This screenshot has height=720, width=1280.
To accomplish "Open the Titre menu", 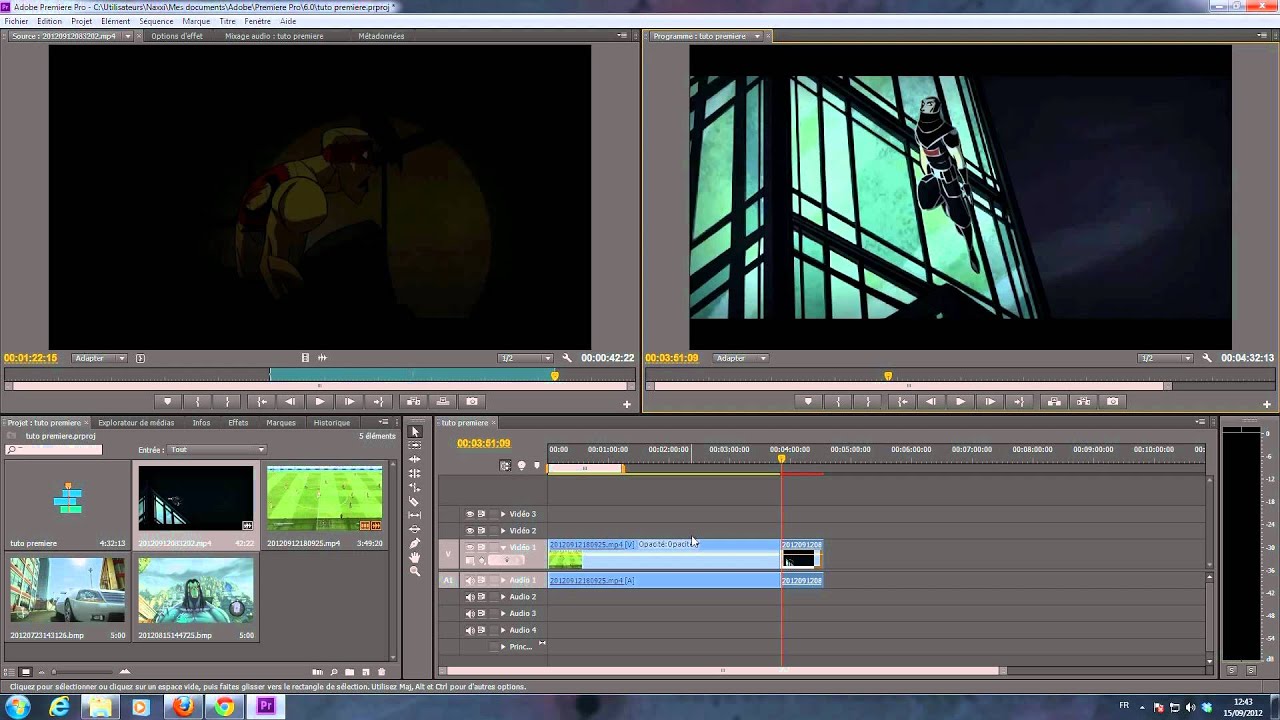I will [227, 21].
